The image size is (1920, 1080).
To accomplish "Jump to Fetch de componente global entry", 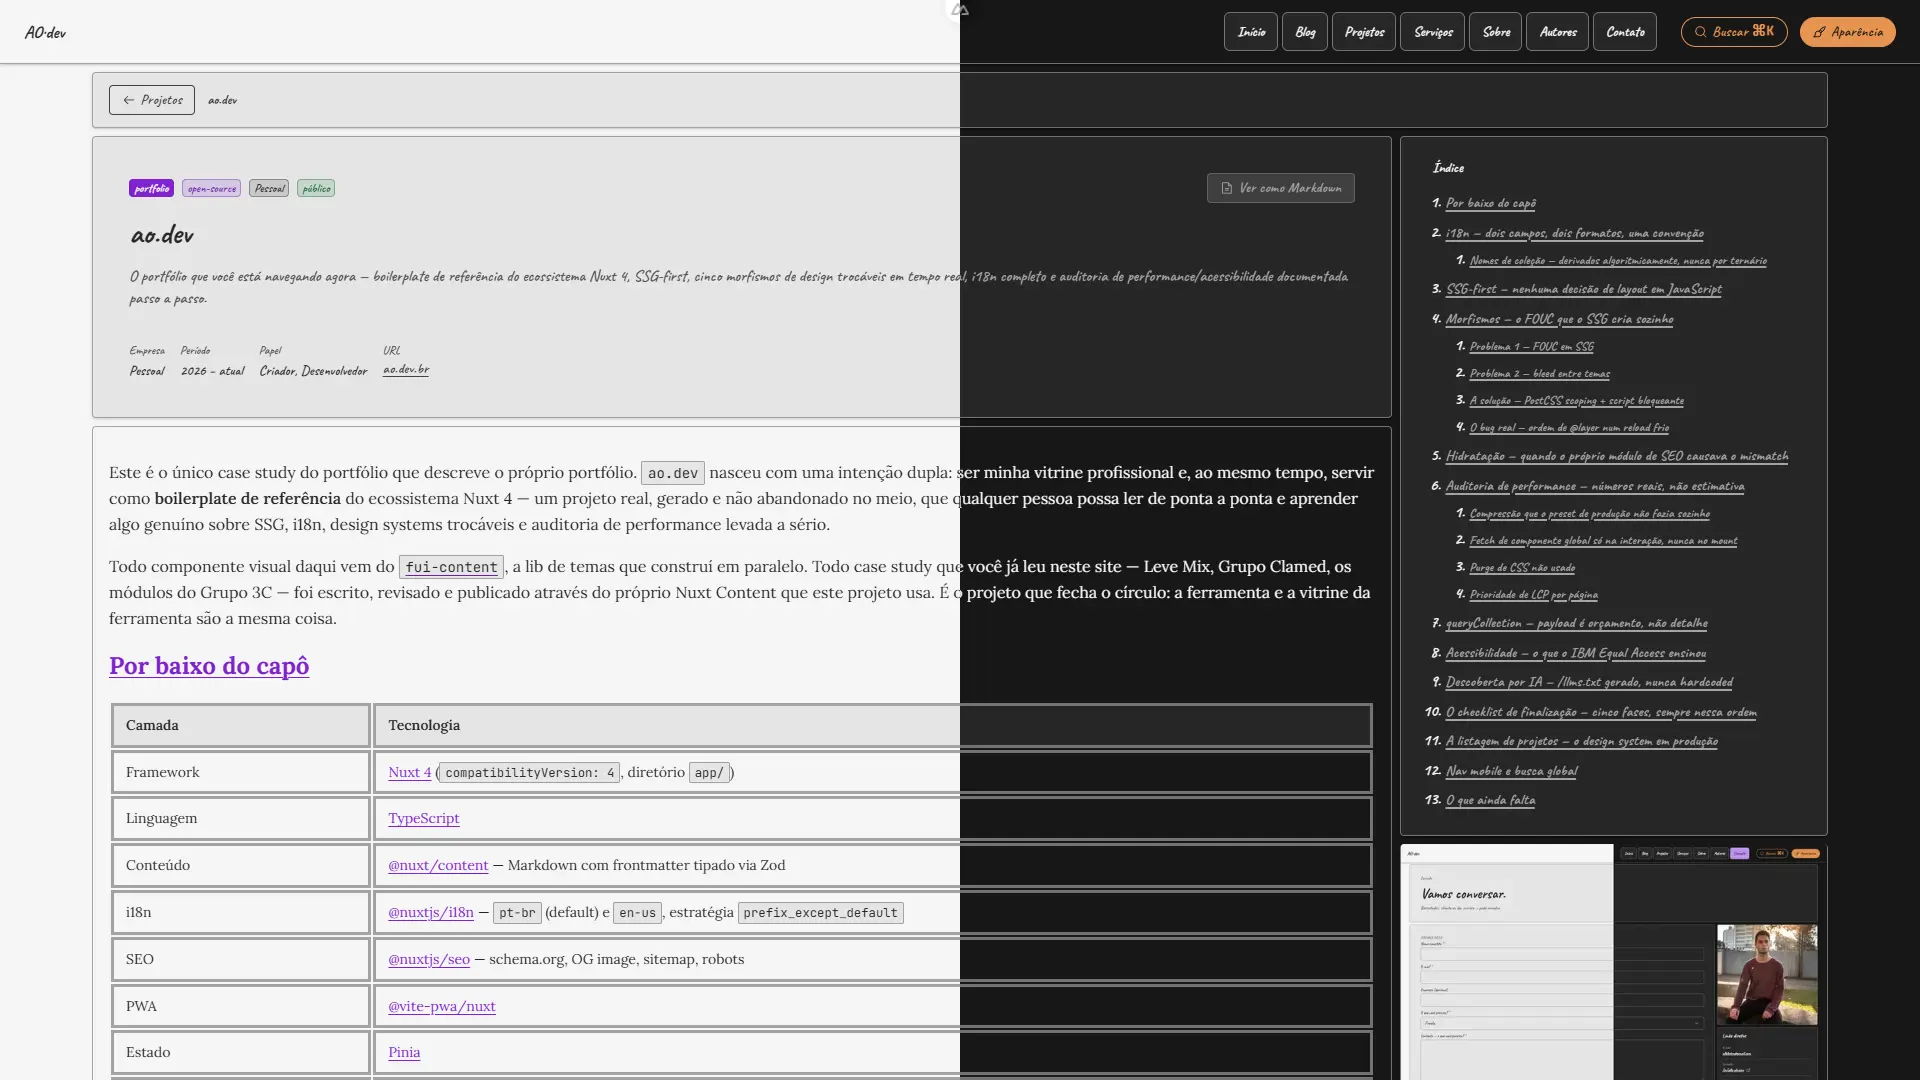I will [x=1604, y=540].
